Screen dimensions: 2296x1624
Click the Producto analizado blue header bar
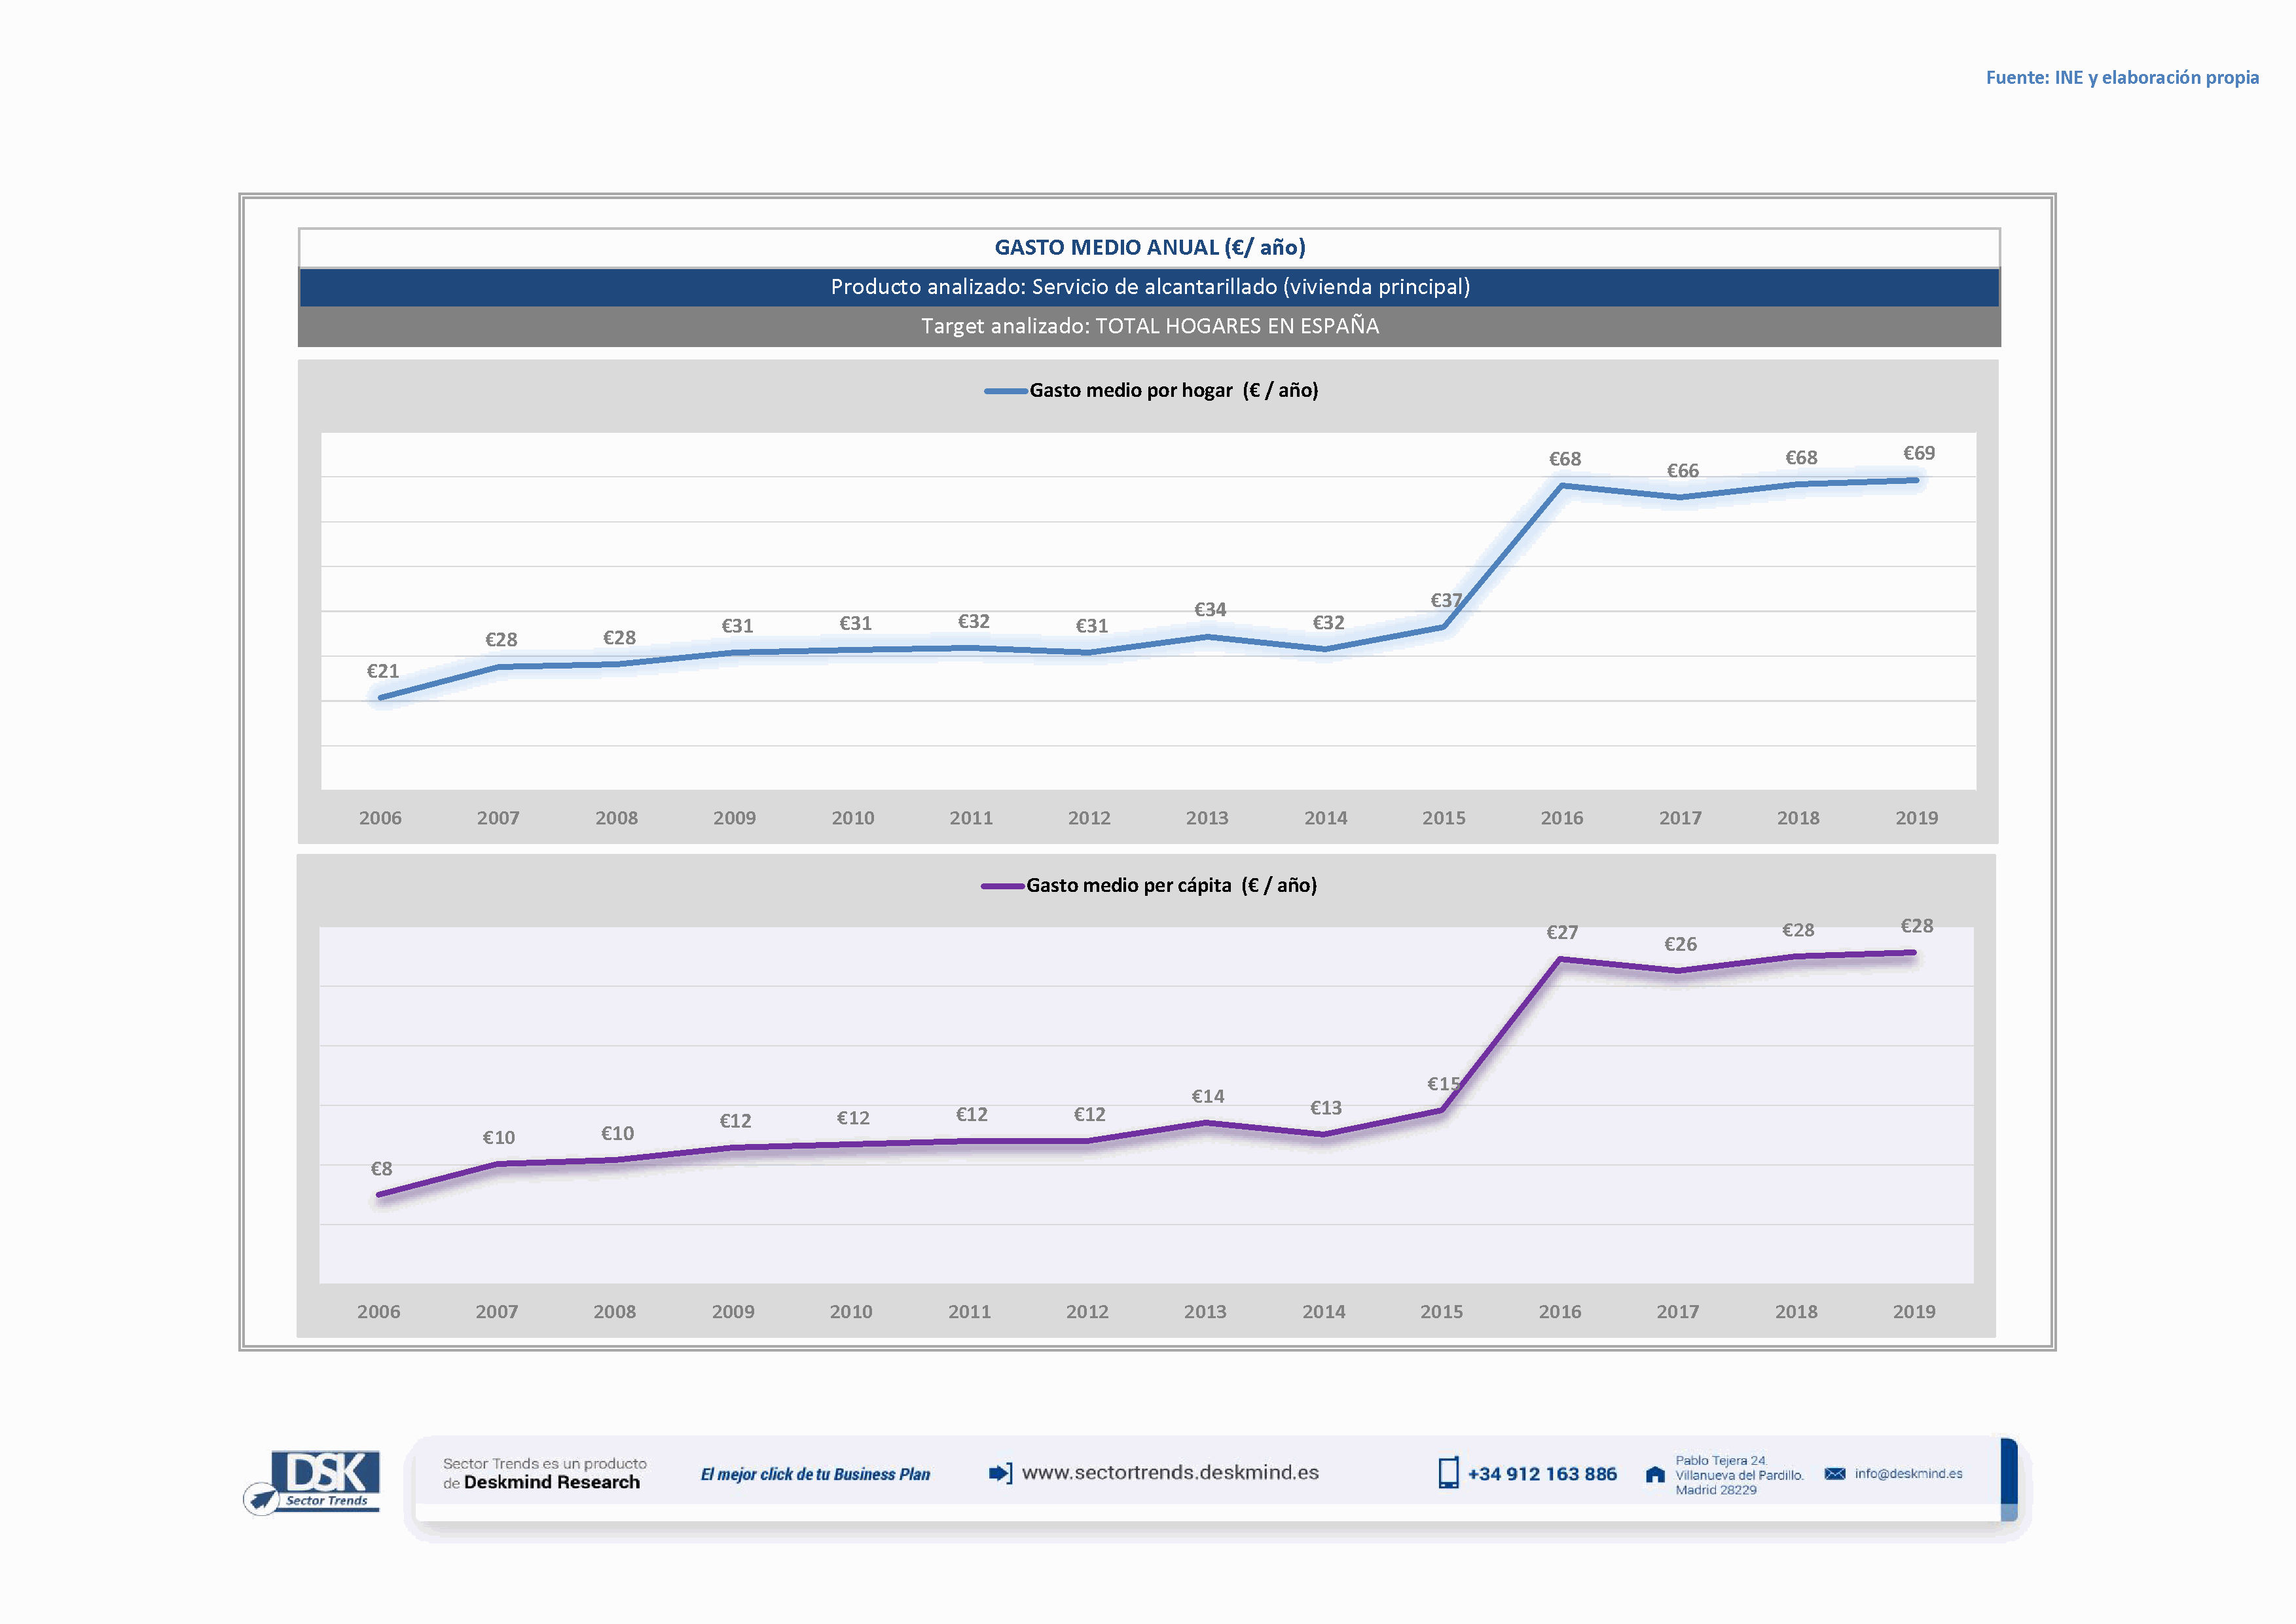click(1149, 287)
